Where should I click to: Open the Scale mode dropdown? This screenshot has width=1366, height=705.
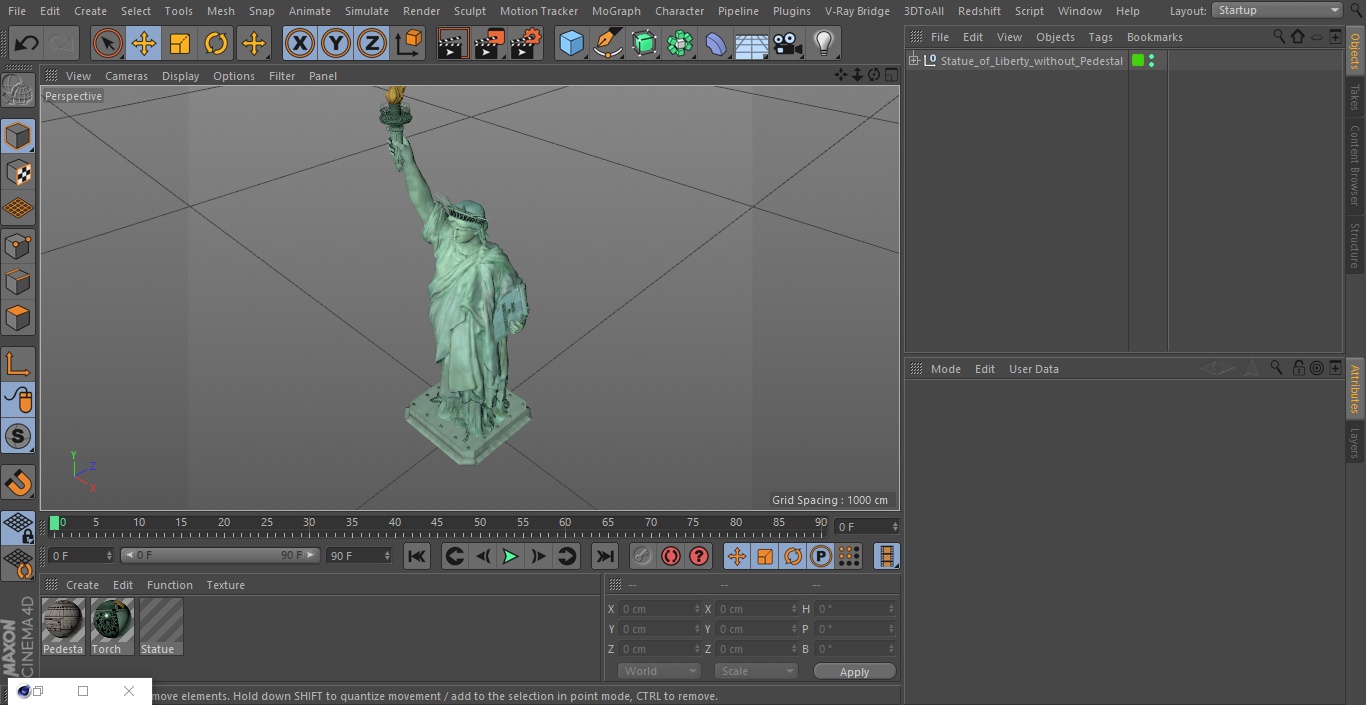point(756,671)
